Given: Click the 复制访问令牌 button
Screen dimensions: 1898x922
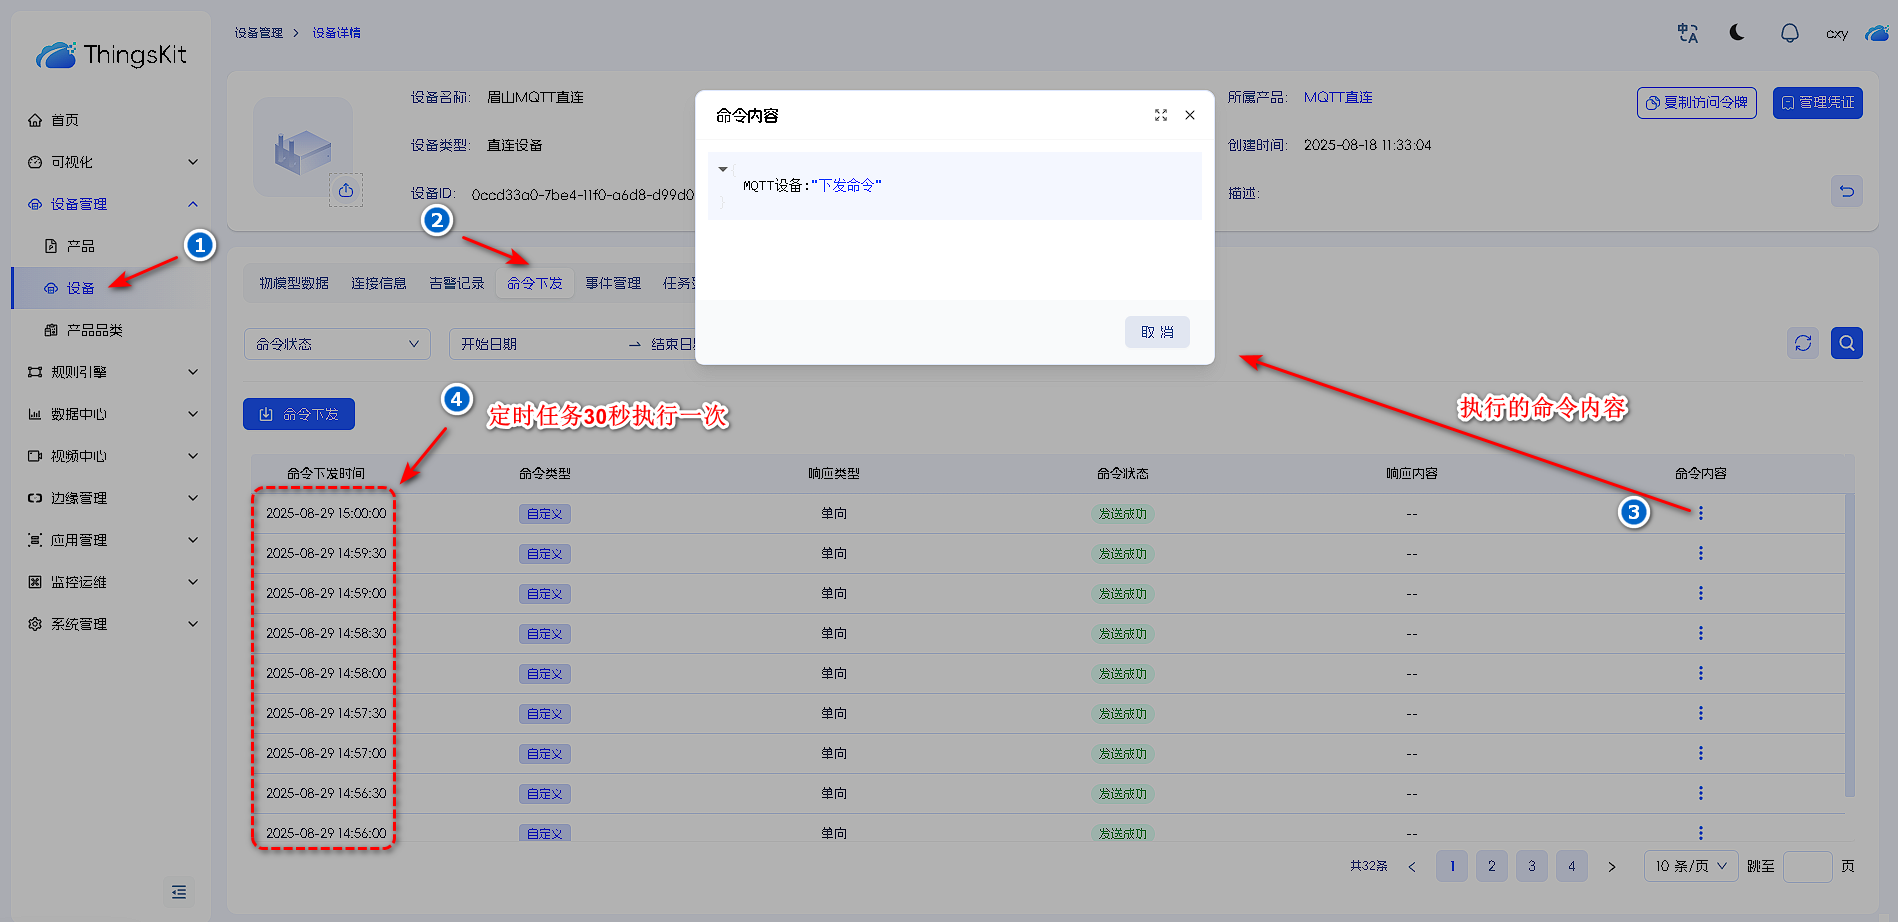Looking at the screenshot, I should 1696,103.
